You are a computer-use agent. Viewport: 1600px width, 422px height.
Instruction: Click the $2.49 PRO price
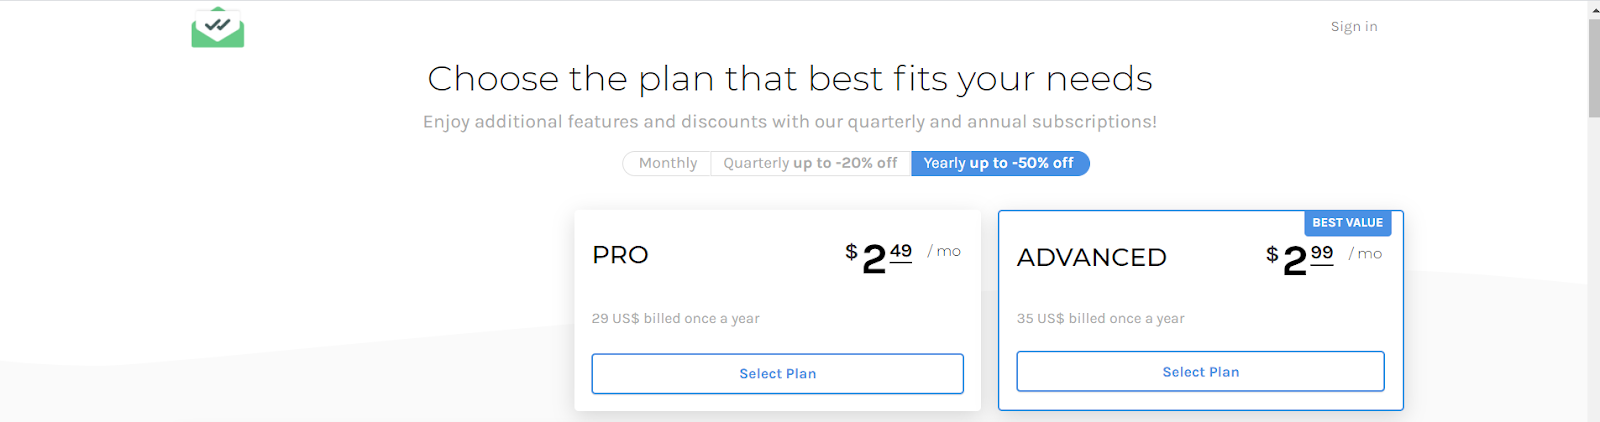pyautogui.click(x=879, y=257)
